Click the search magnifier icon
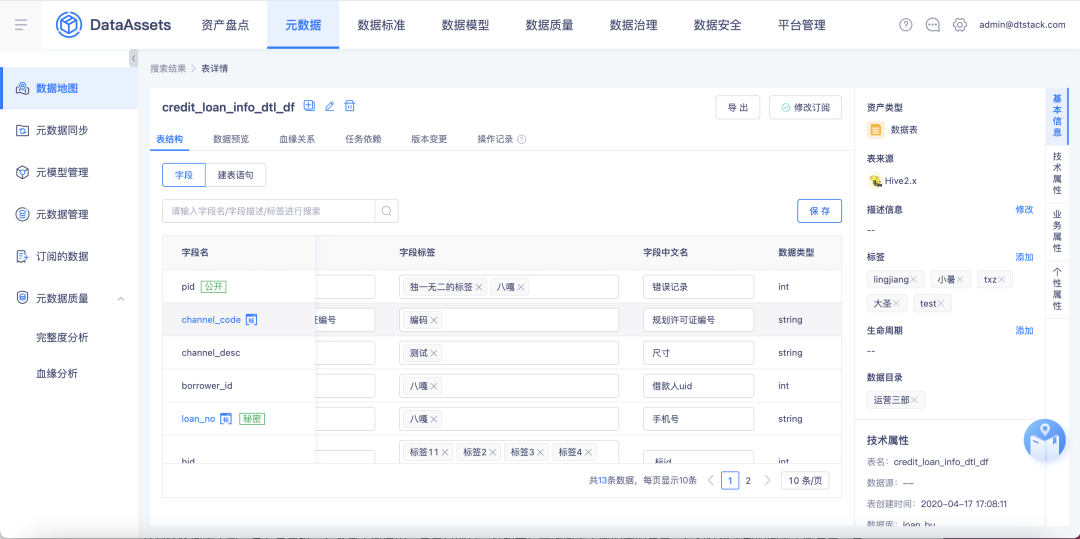The width and height of the screenshot is (1080, 539). click(x=386, y=211)
